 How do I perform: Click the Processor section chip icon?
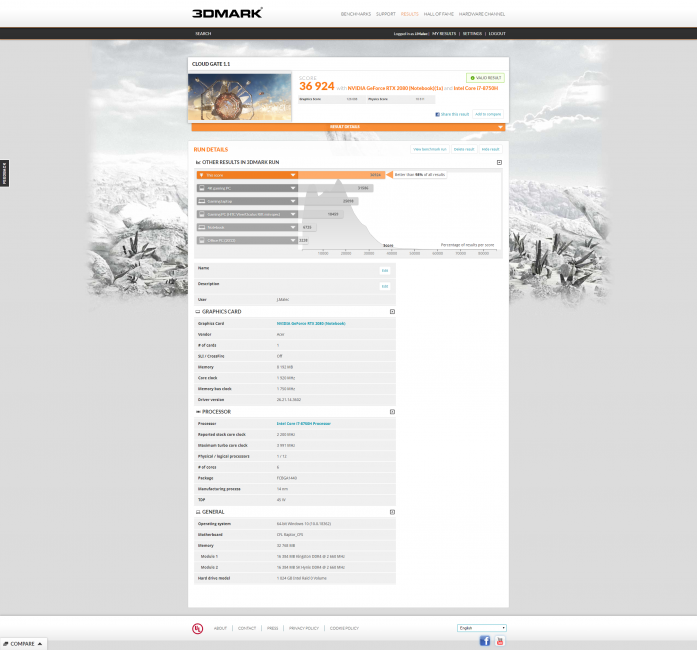coord(198,412)
